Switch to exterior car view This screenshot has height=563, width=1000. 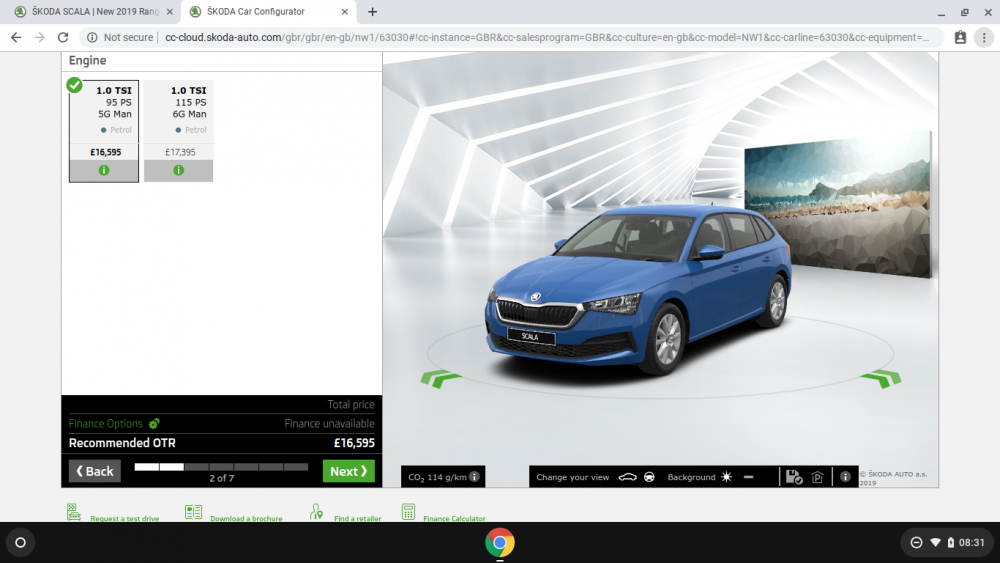pyautogui.click(x=628, y=477)
